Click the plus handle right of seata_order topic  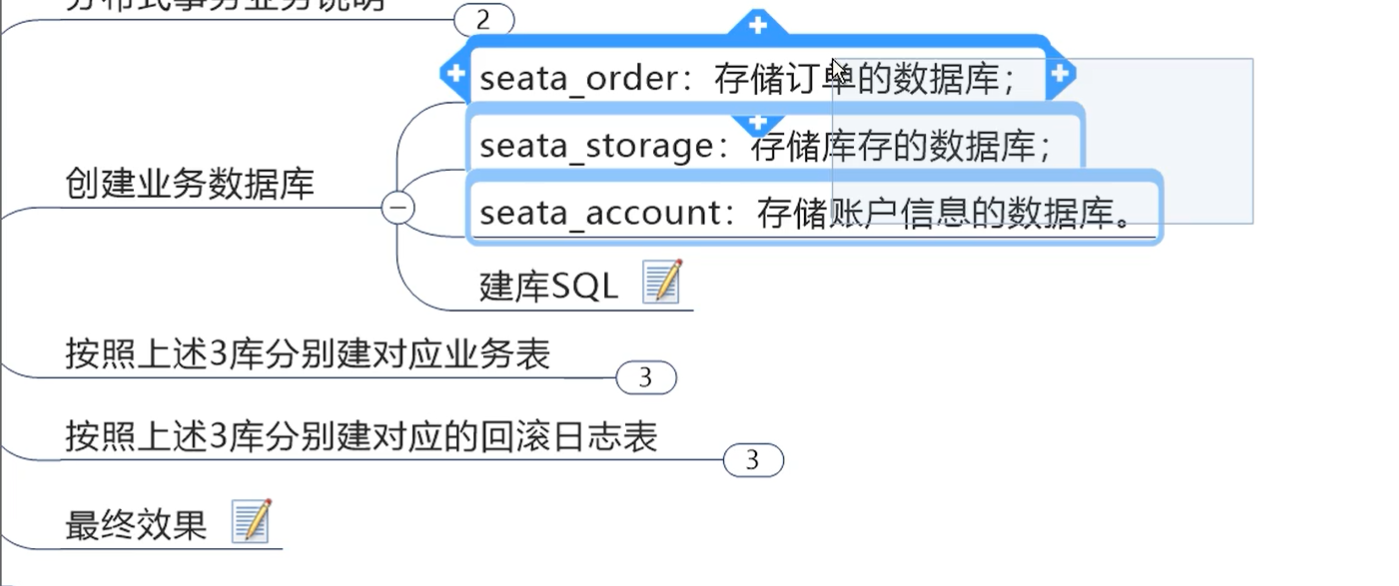(x=1062, y=73)
